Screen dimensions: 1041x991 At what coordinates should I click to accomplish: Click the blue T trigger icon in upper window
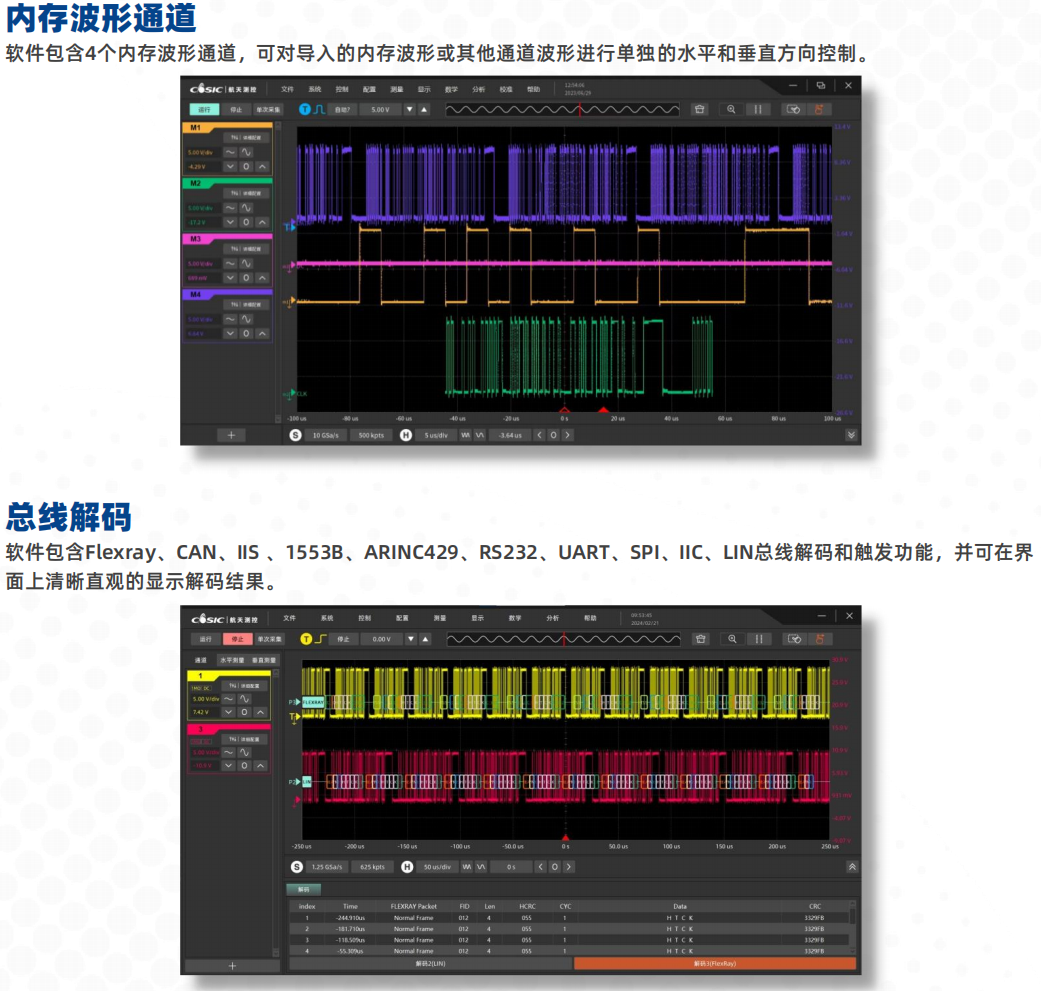tap(305, 109)
